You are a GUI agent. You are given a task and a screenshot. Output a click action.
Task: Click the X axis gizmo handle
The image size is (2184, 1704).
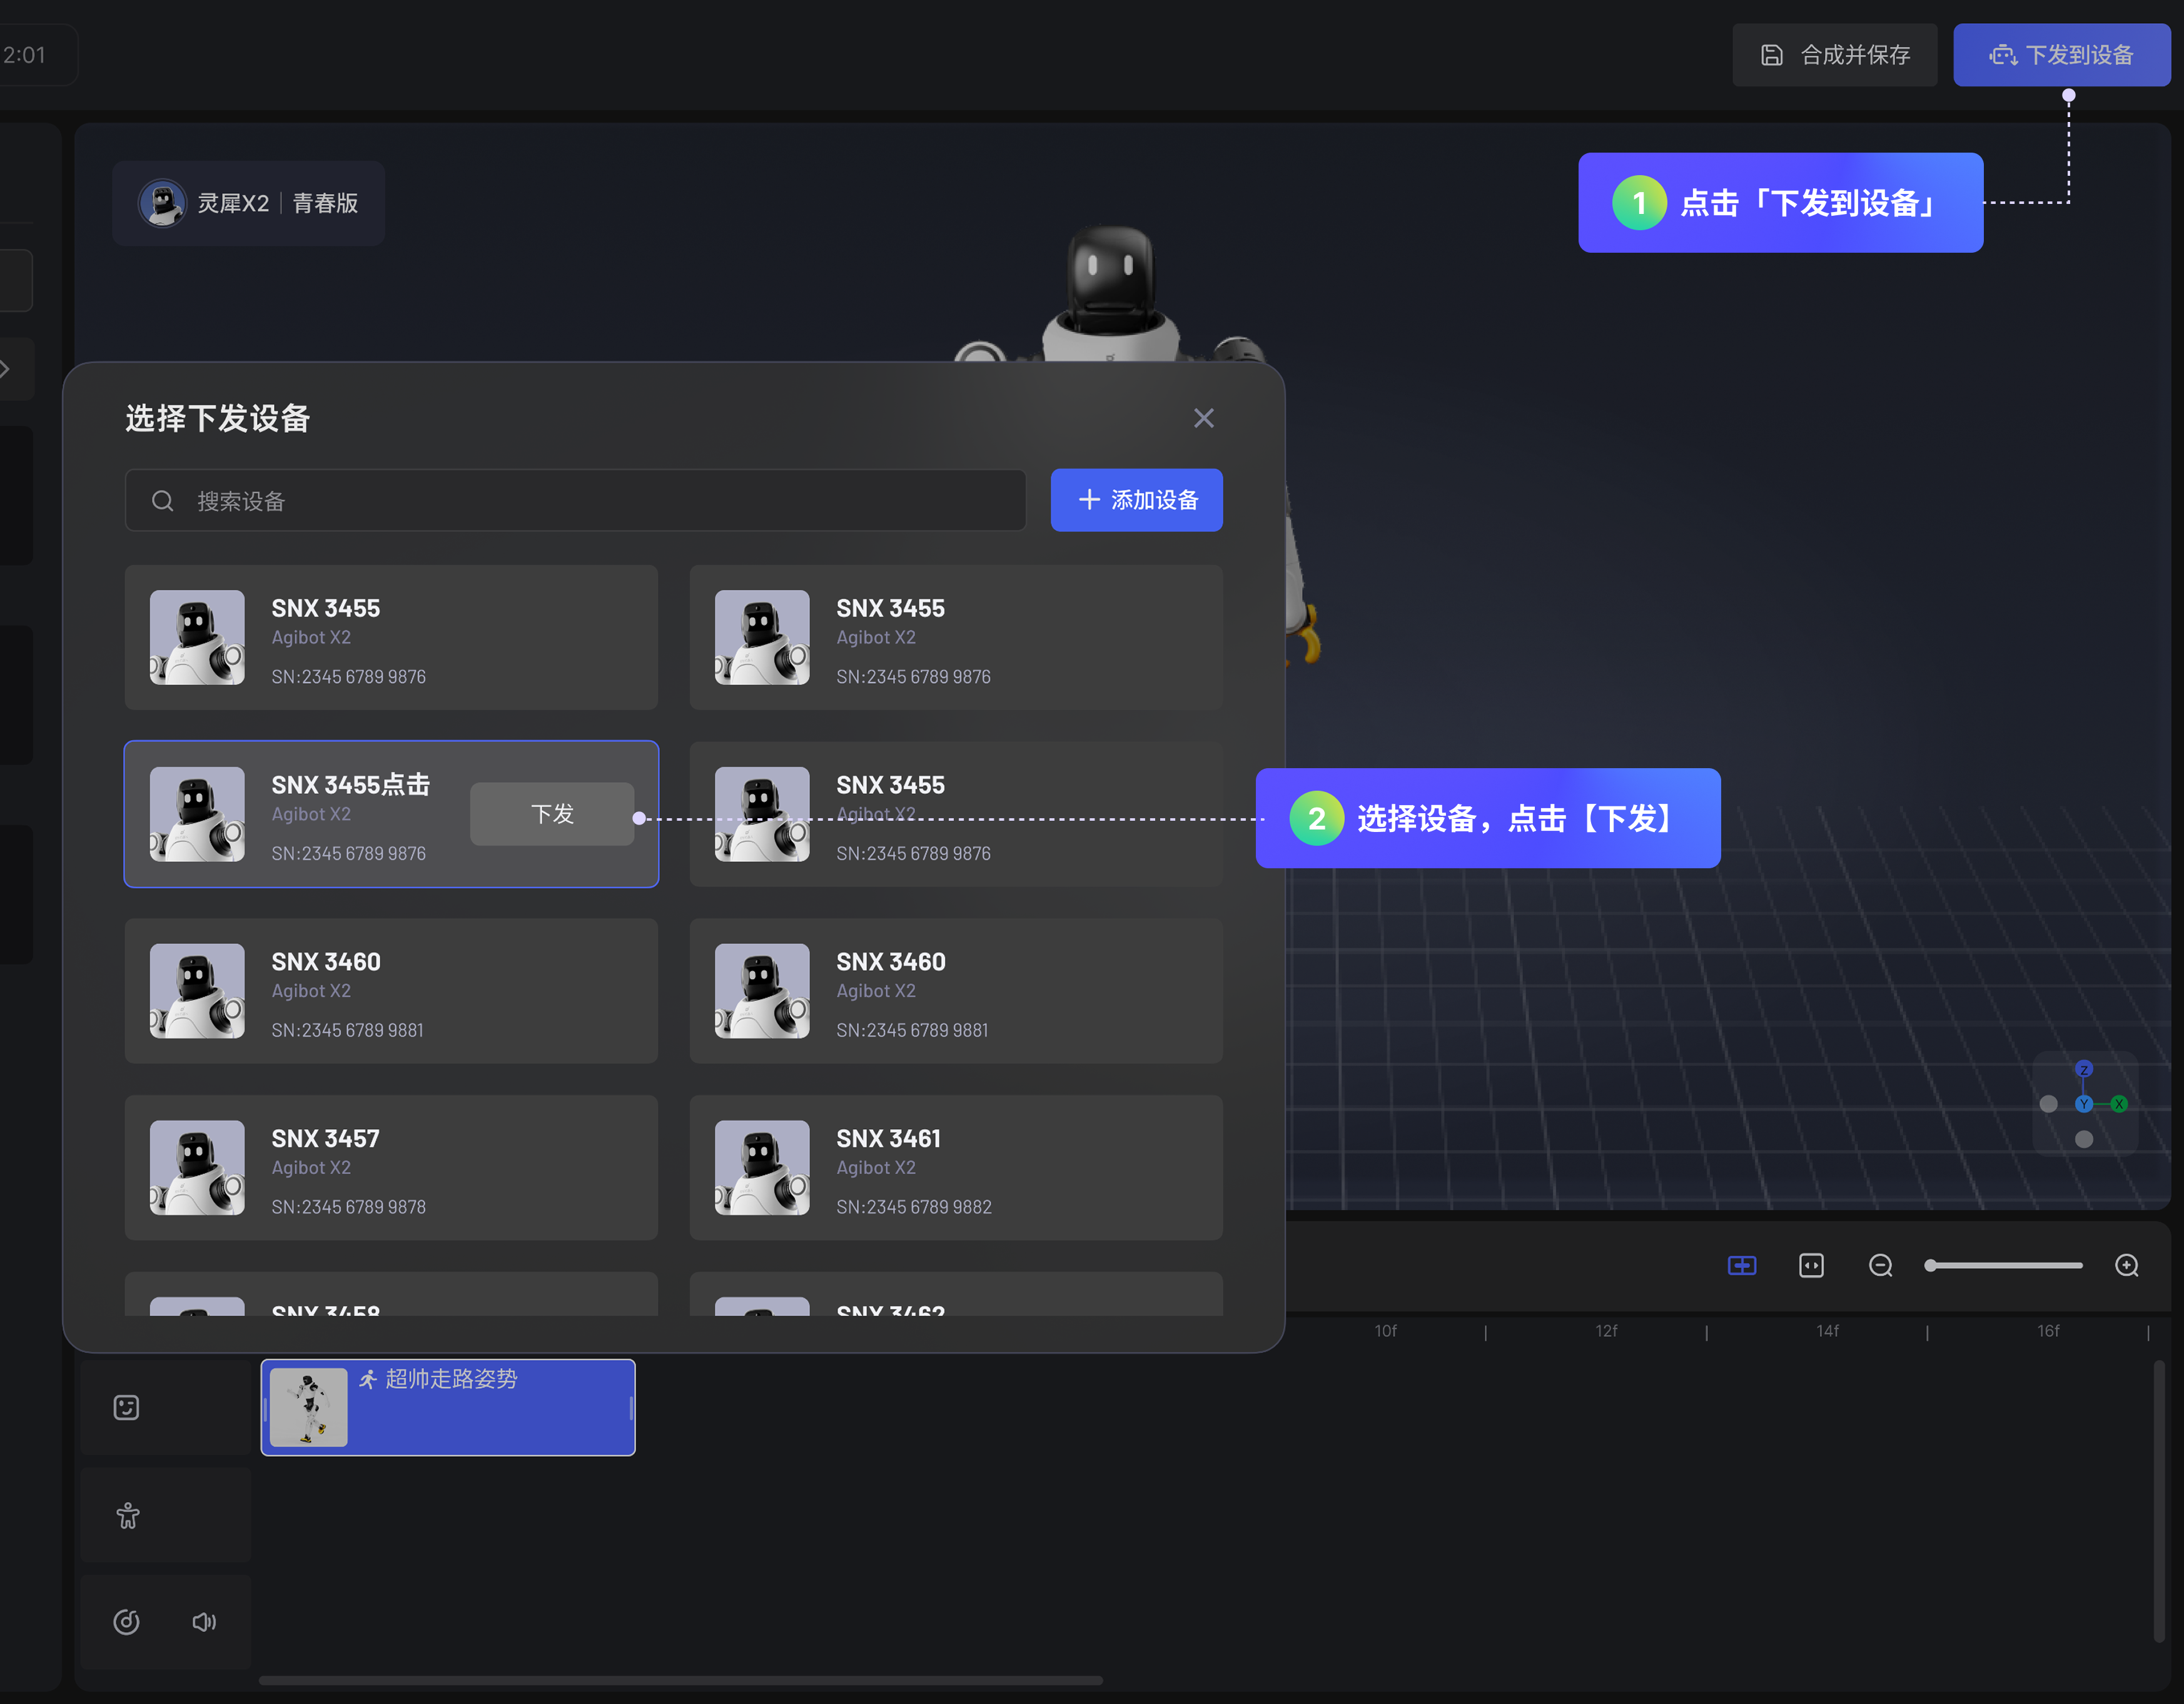(x=2119, y=1104)
